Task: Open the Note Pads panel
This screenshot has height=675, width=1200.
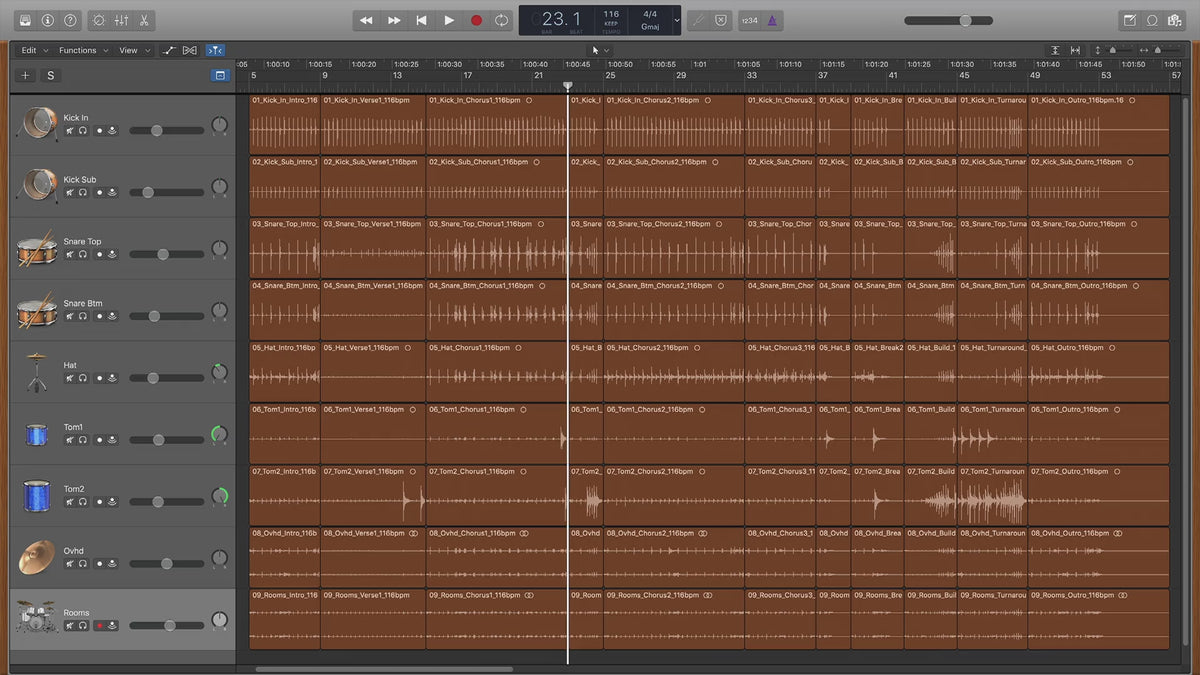Action: click(1130, 20)
